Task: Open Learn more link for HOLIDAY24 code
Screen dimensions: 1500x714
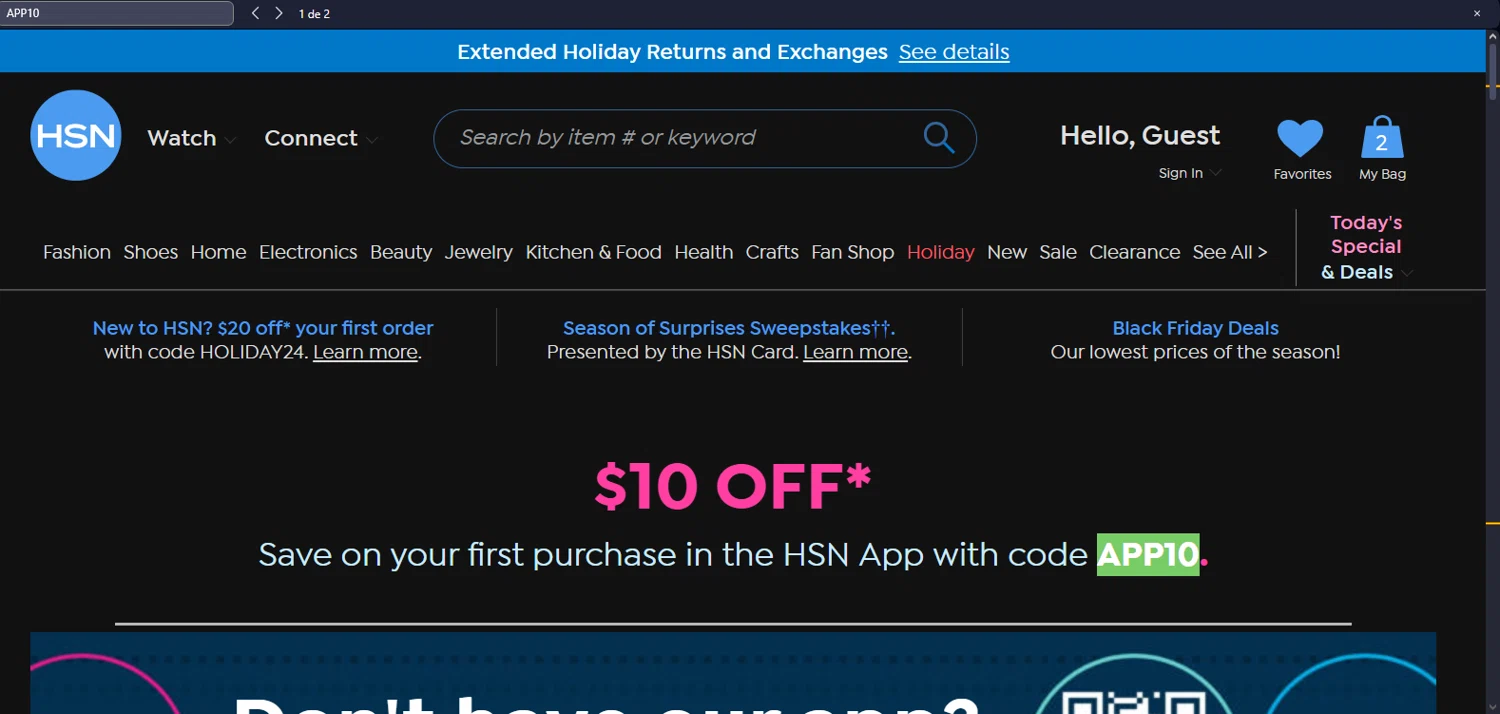Action: pyautogui.click(x=365, y=353)
